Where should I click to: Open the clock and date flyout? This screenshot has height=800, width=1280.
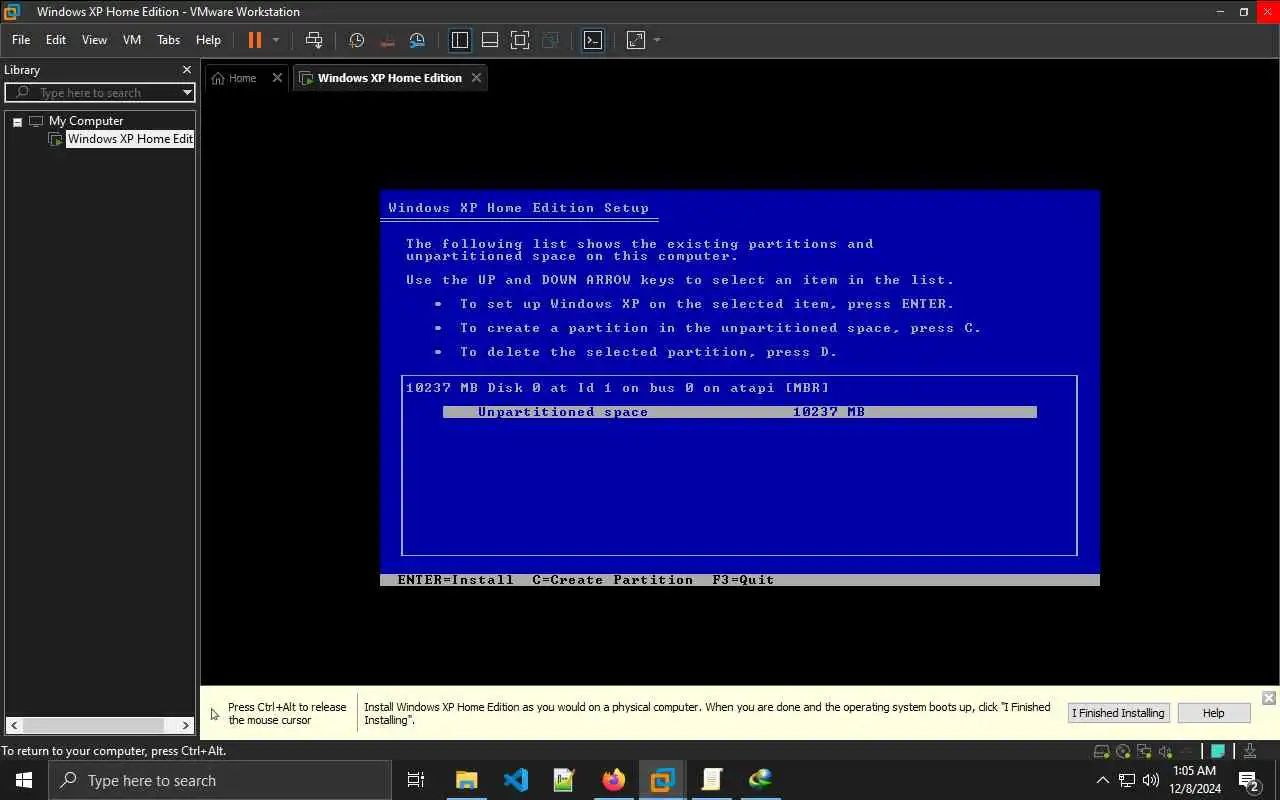click(1195, 780)
